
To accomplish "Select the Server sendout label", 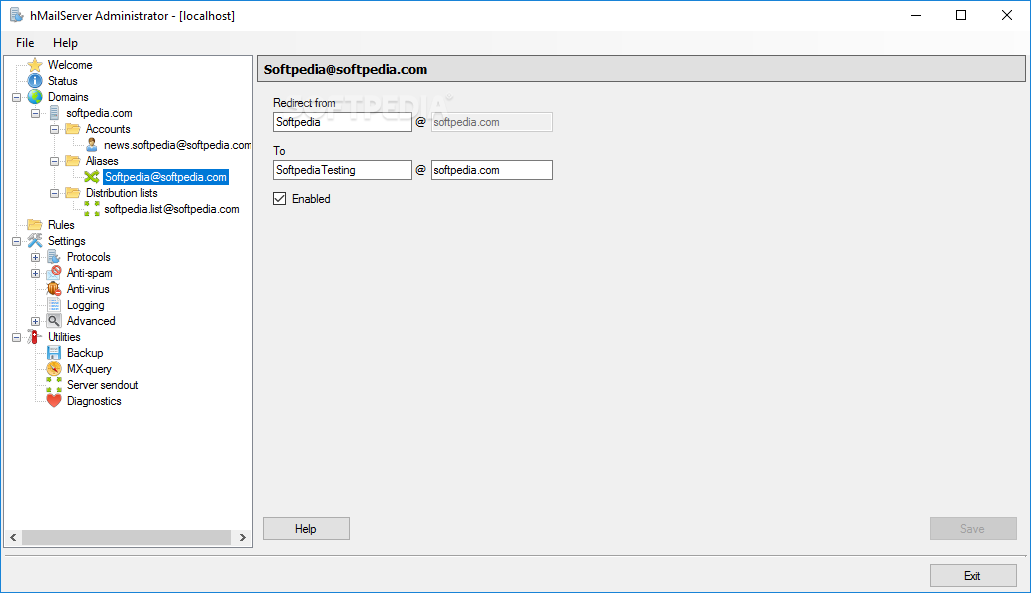I will click(103, 385).
